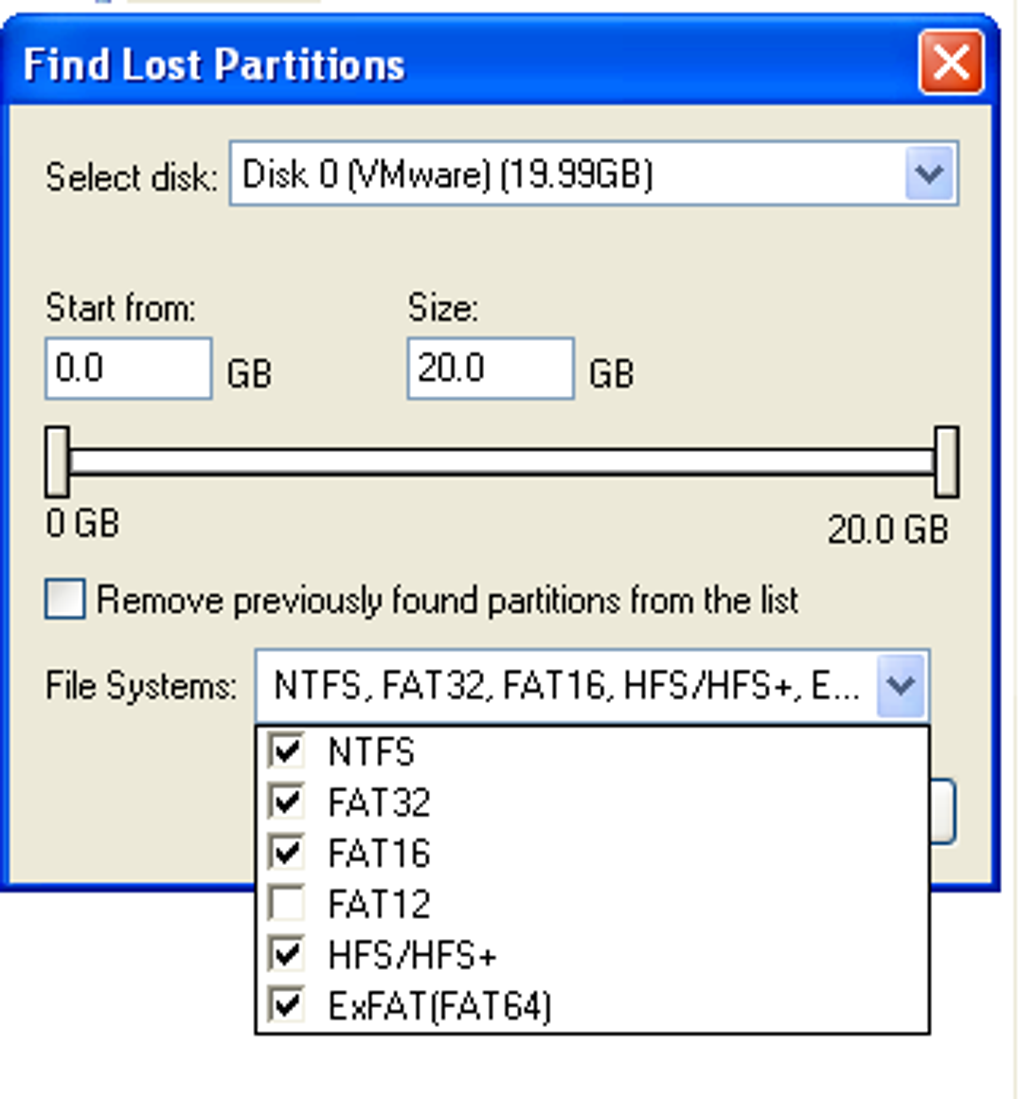Uncheck the FAT16 file system checkbox
1020x1099 pixels.
(286, 852)
